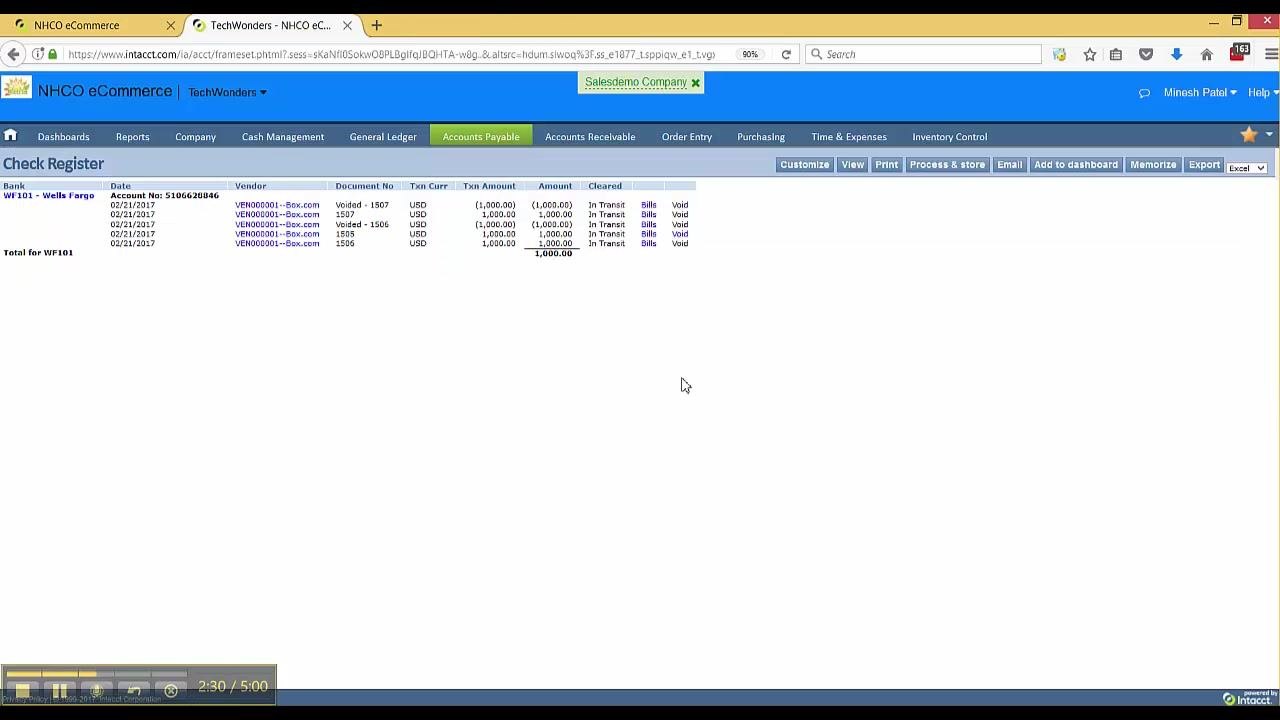Open a new browser tab
Image resolution: width=1280 pixels, height=720 pixels.
click(376, 25)
